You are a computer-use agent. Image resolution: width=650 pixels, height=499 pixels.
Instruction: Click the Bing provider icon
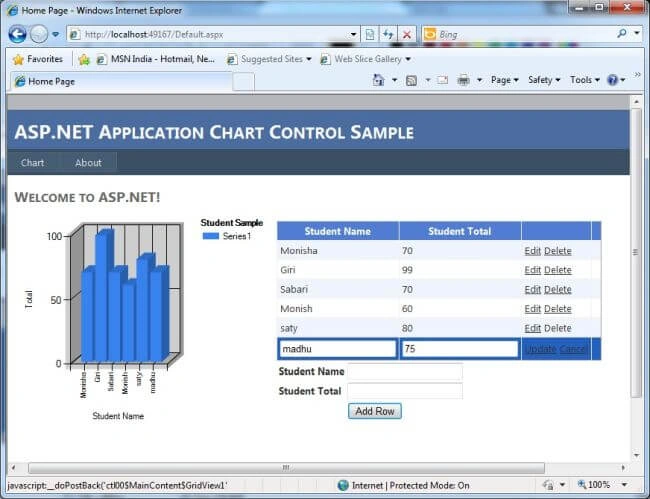(430, 34)
